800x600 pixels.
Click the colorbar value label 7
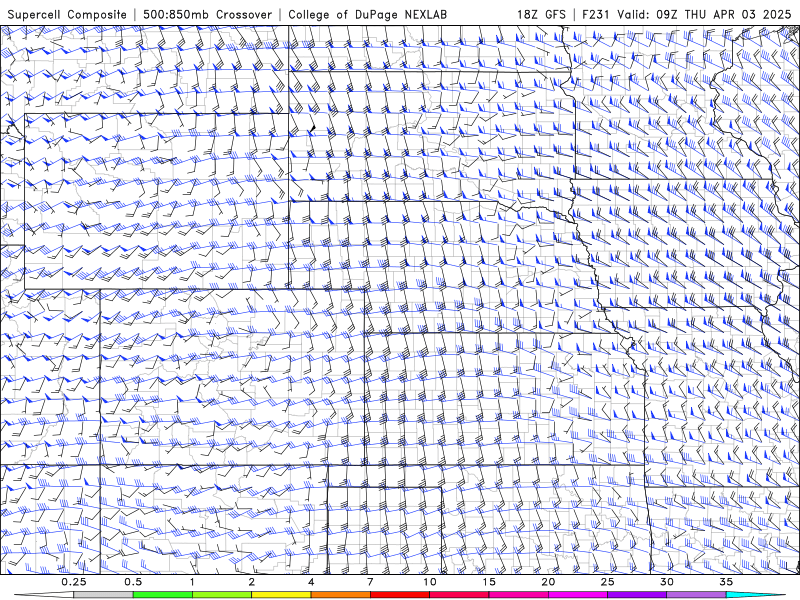(x=370, y=582)
